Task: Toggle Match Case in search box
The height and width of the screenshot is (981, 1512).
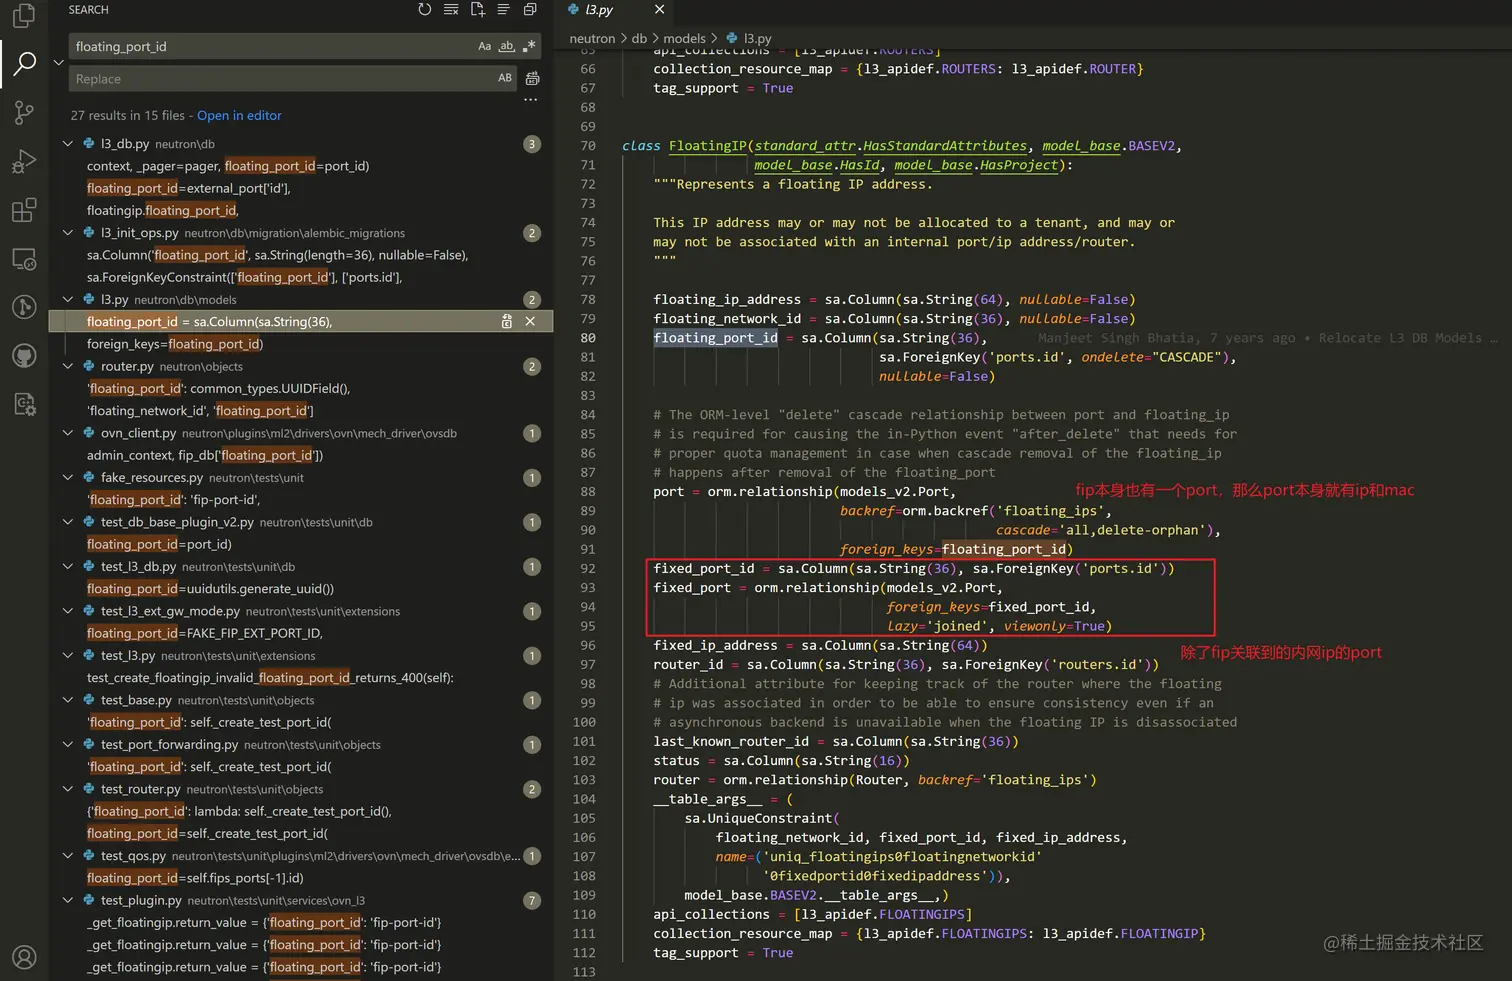Action: click(484, 47)
